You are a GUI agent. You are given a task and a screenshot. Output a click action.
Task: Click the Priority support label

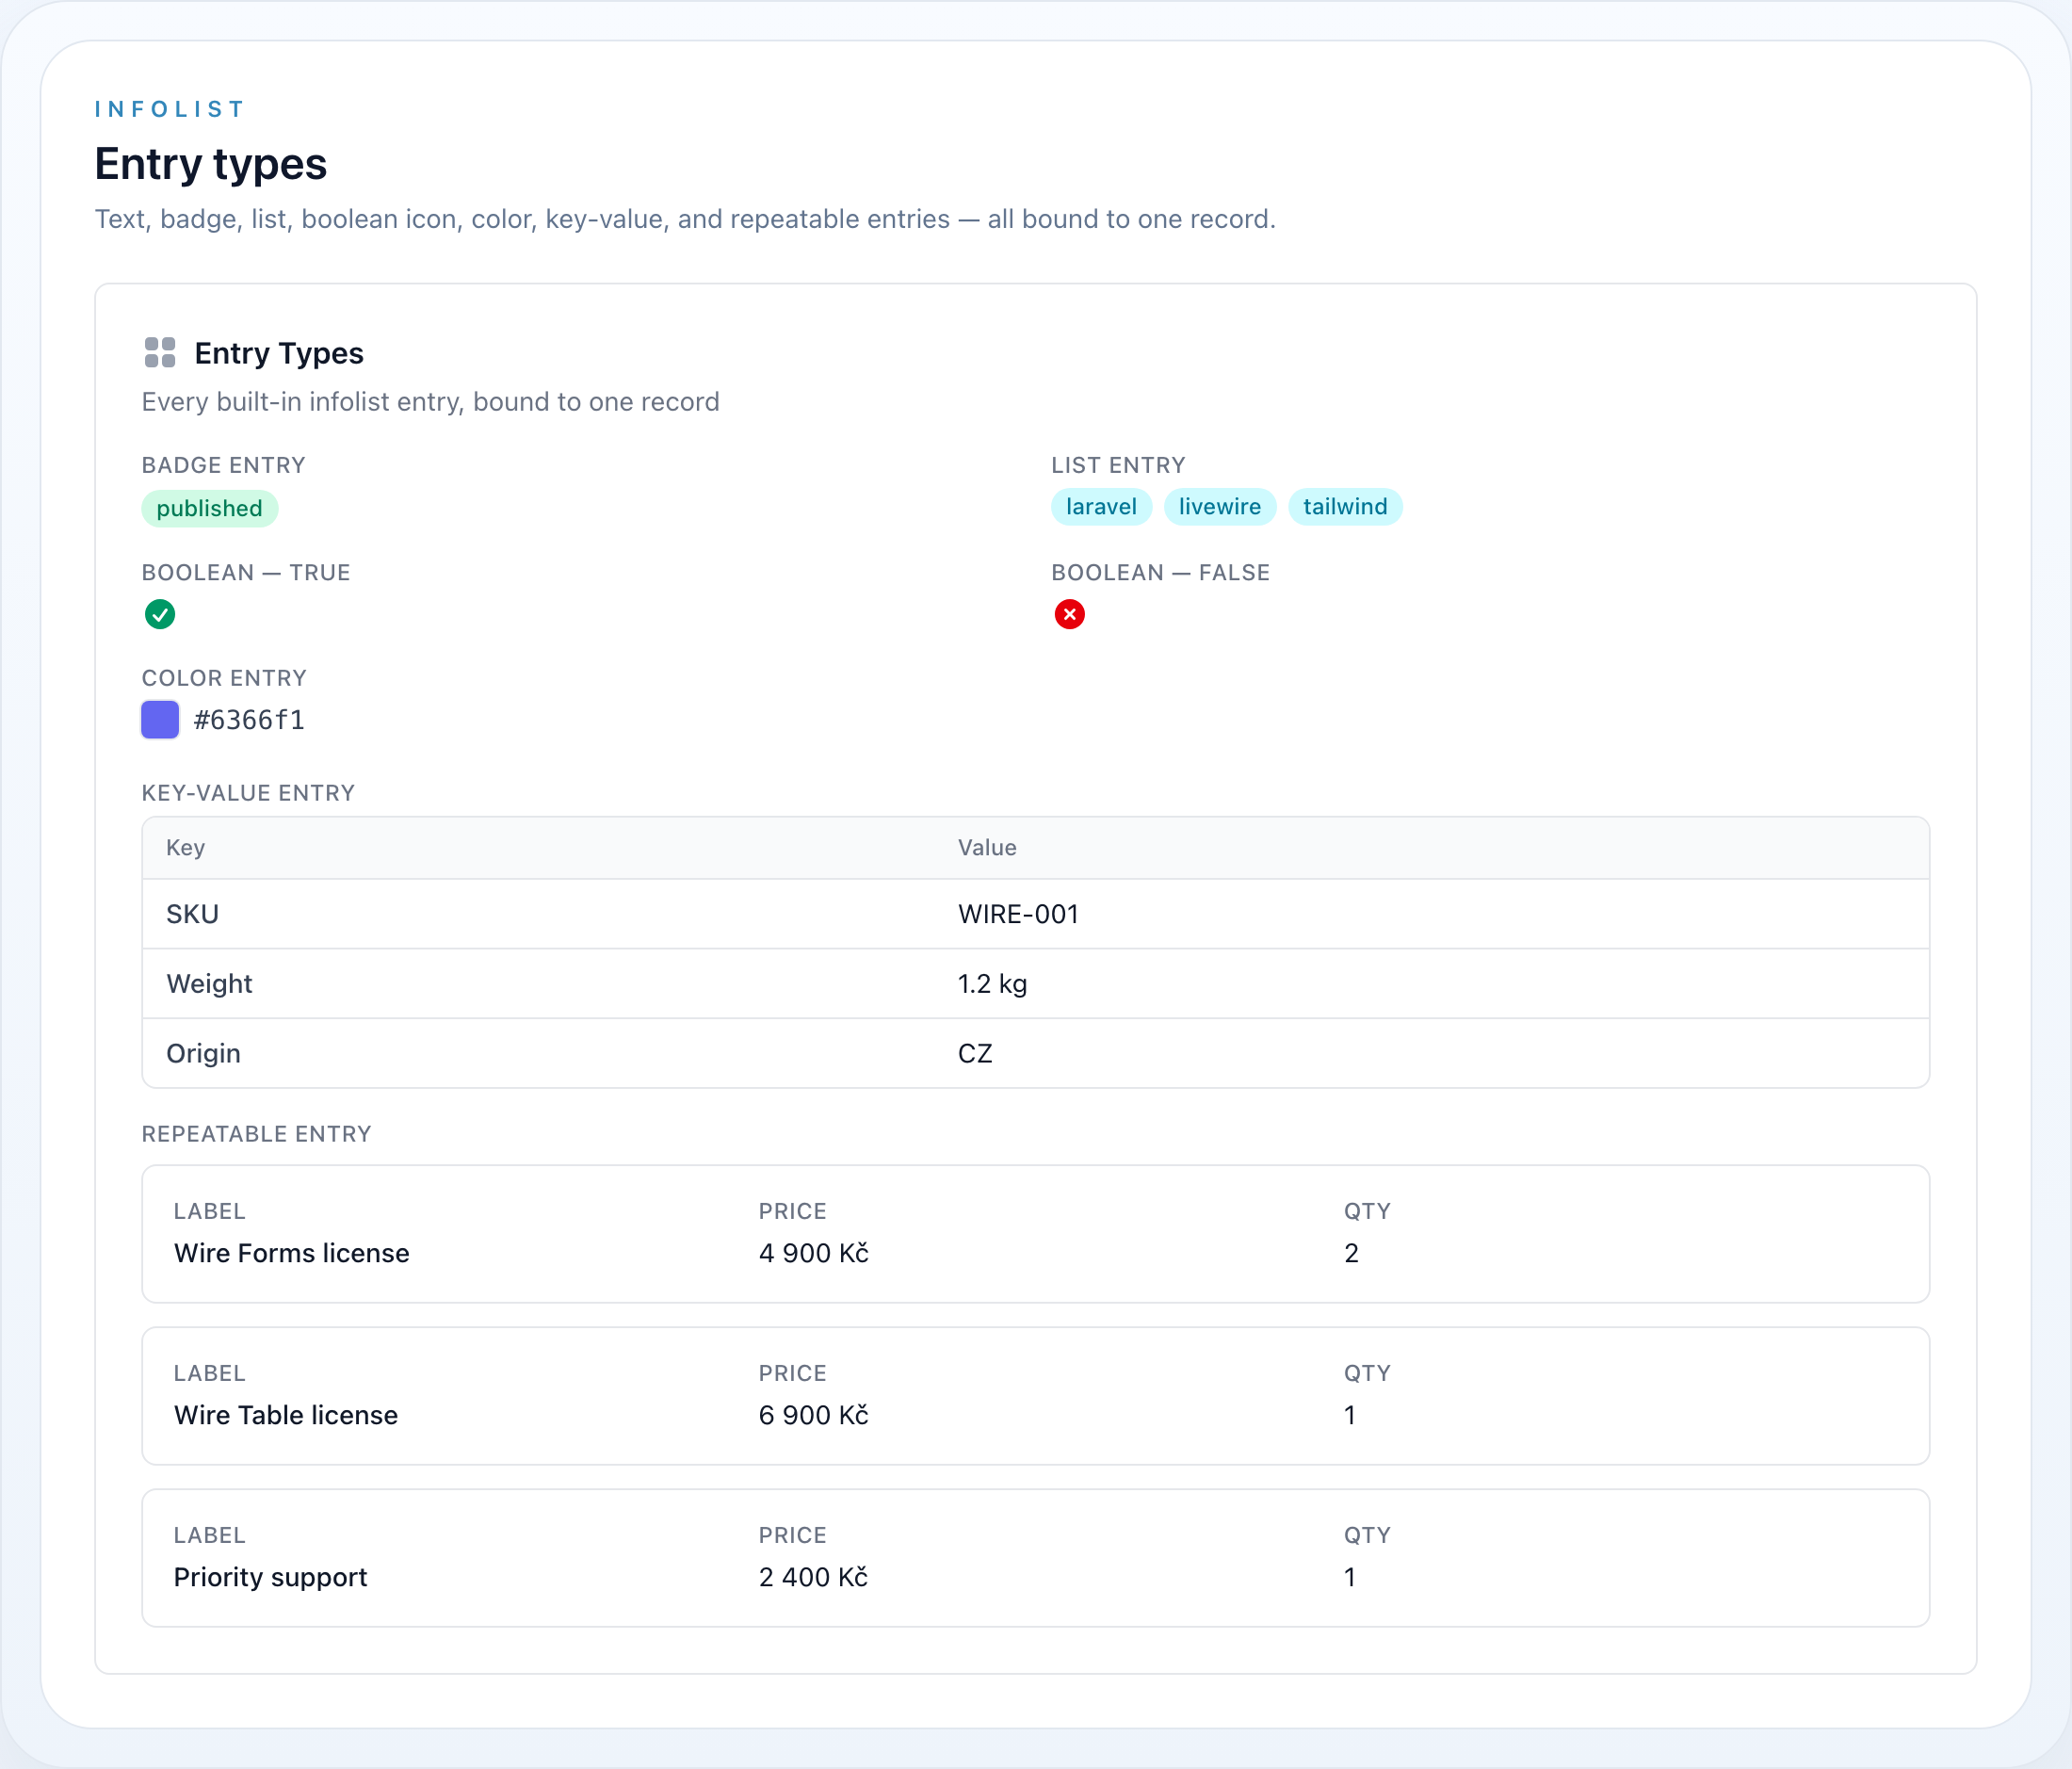tap(271, 1577)
